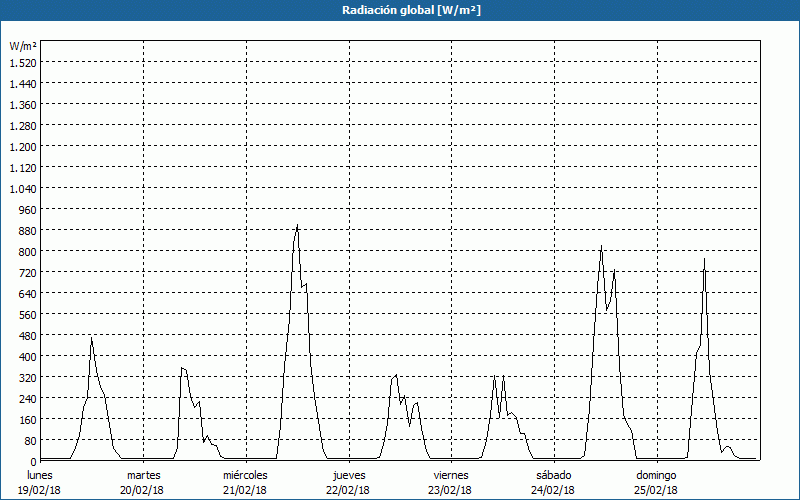
Task: Select the 22/02/18 date label
Action: pyautogui.click(x=348, y=490)
